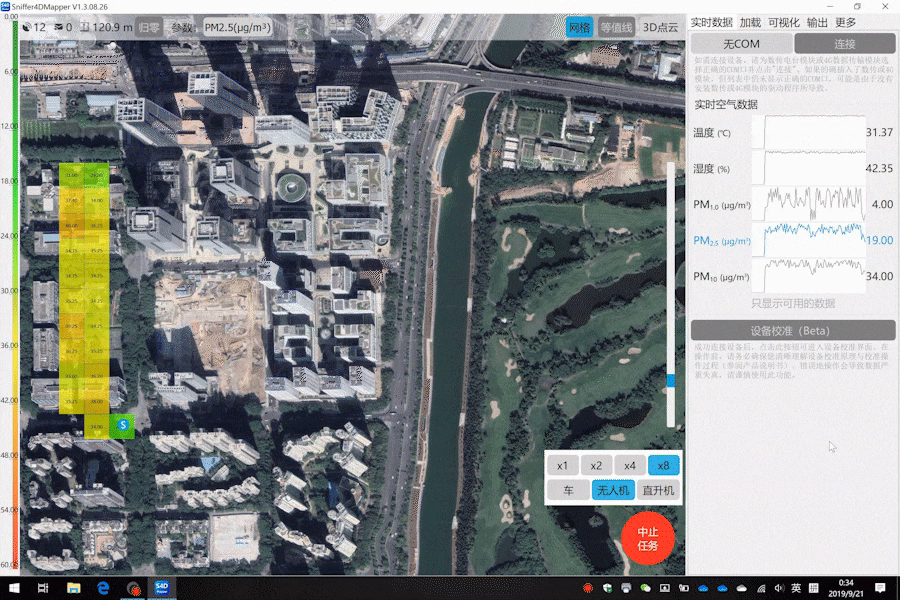This screenshot has height=600, width=900.
Task: Switch map display to 等值线 contour mode
Action: 616,28
